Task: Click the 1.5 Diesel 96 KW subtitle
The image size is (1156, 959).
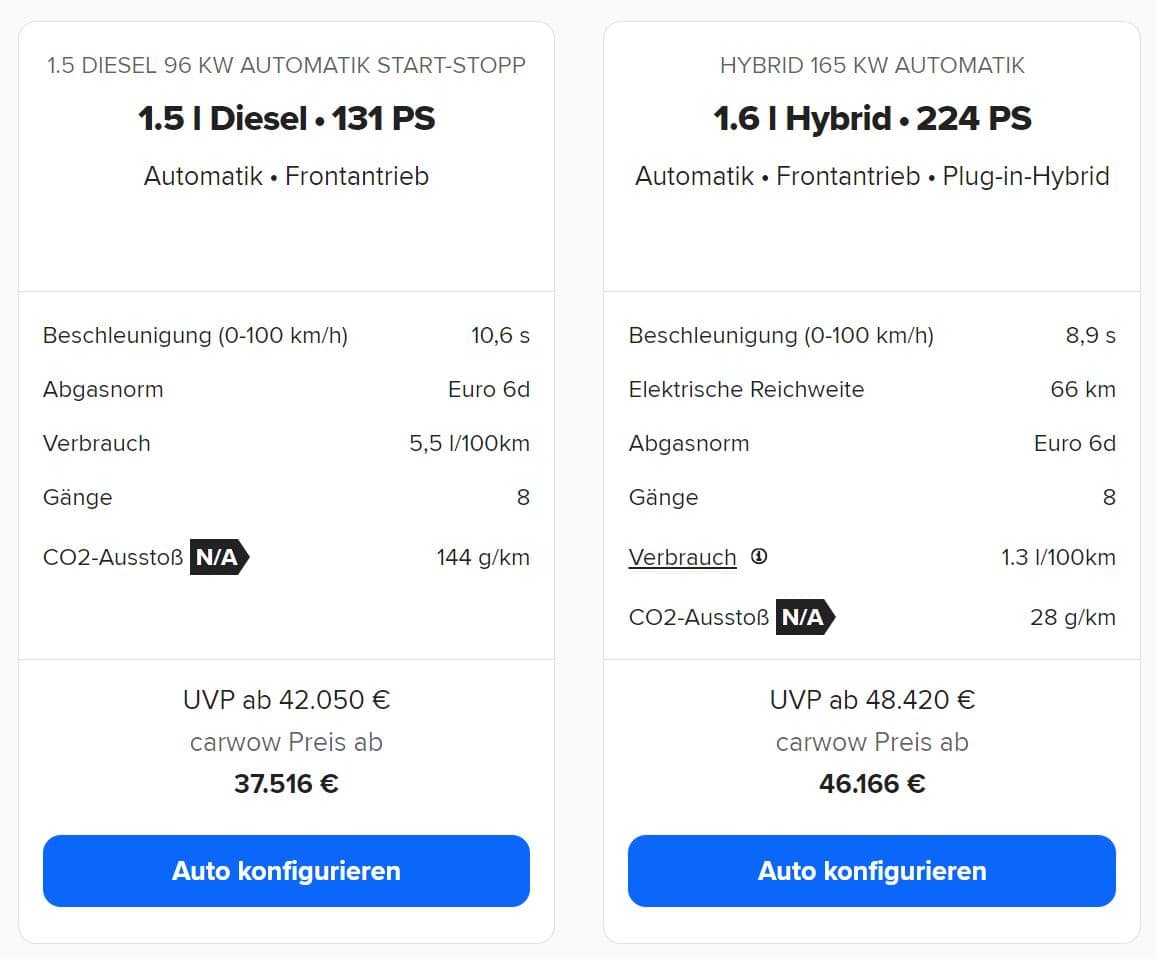Action: coord(286,65)
